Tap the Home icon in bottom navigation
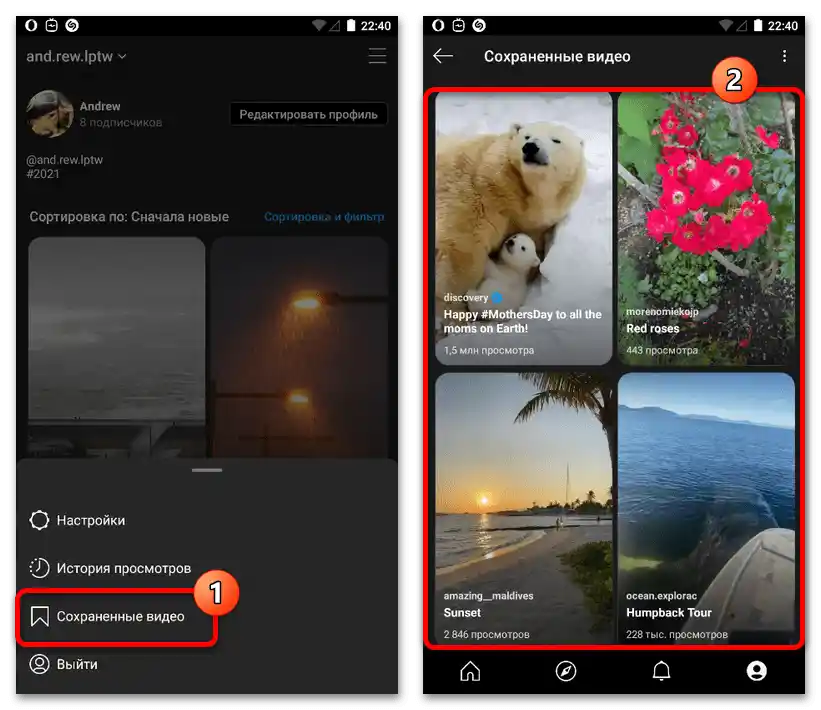The image size is (821, 710). [x=470, y=671]
